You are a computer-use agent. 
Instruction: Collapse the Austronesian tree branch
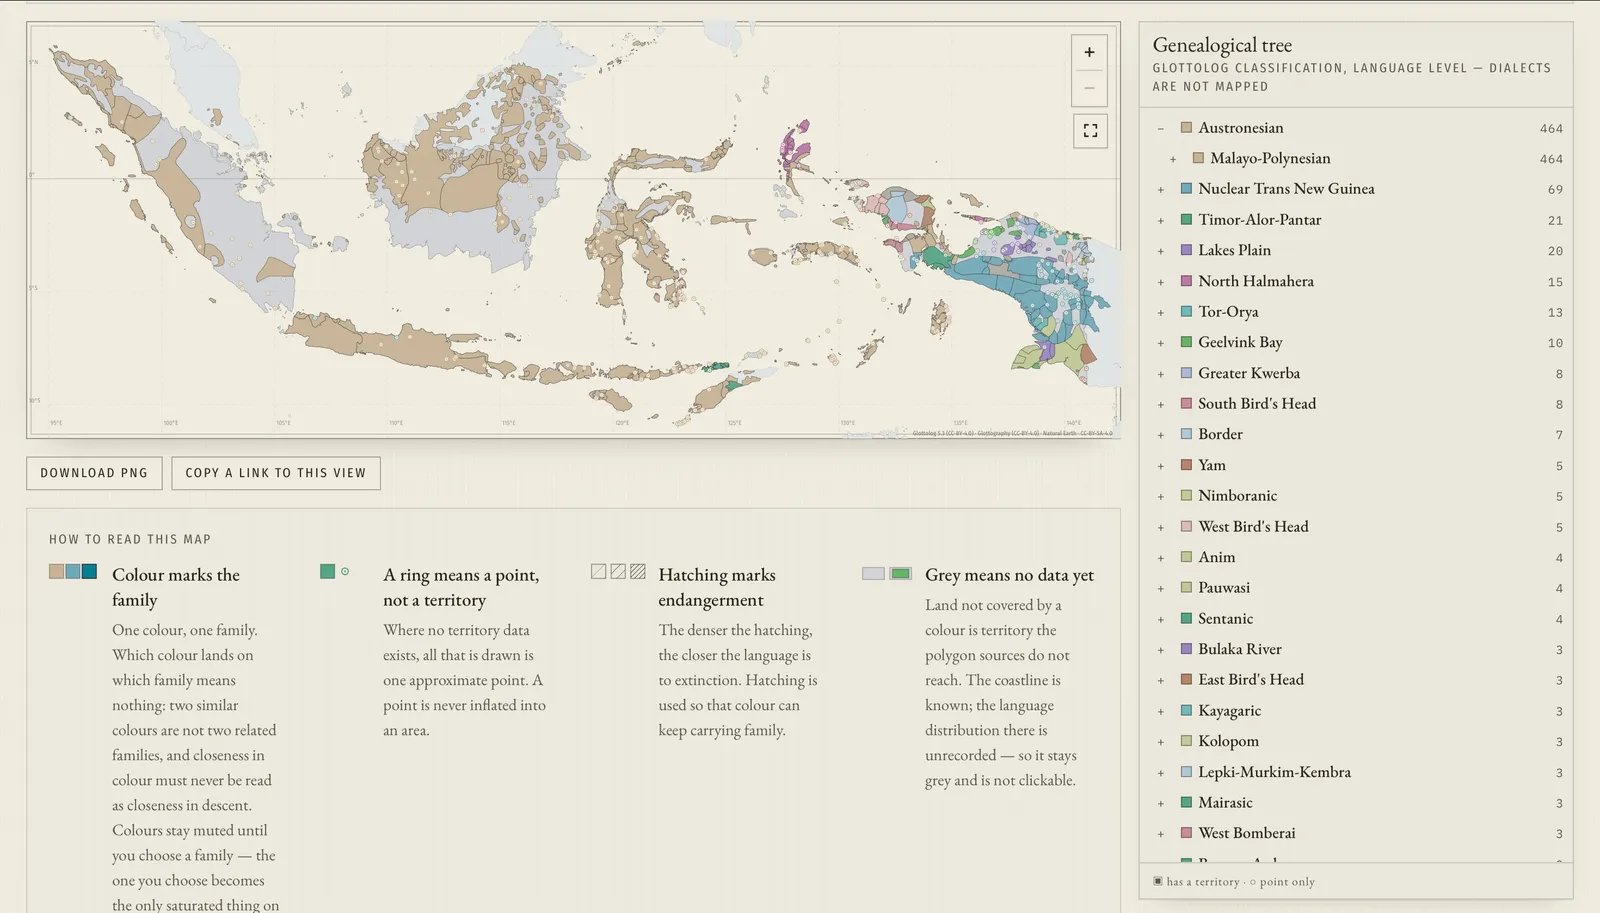tap(1161, 128)
